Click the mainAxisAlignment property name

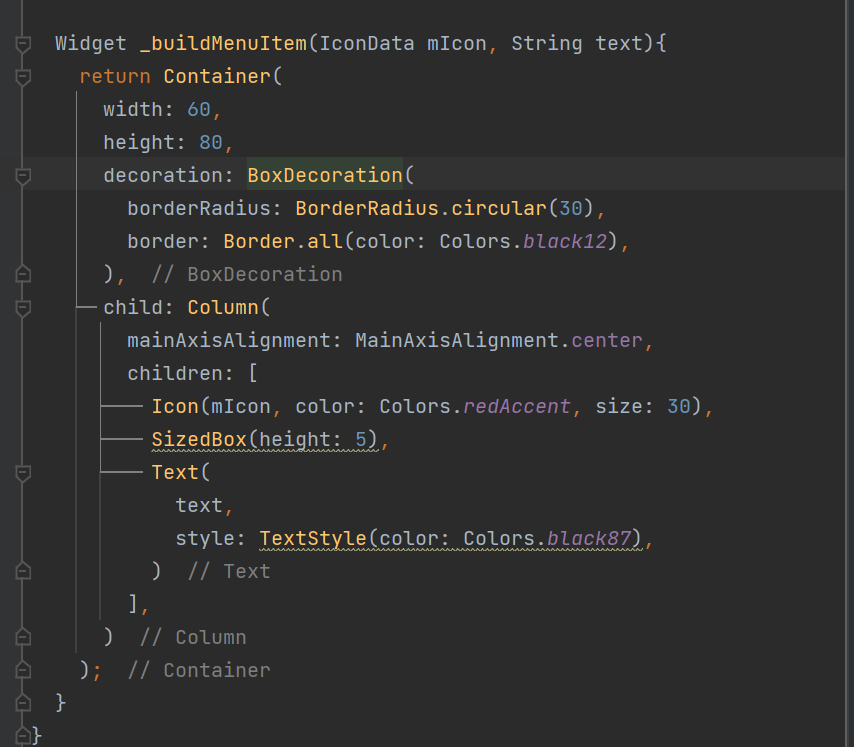[229, 340]
